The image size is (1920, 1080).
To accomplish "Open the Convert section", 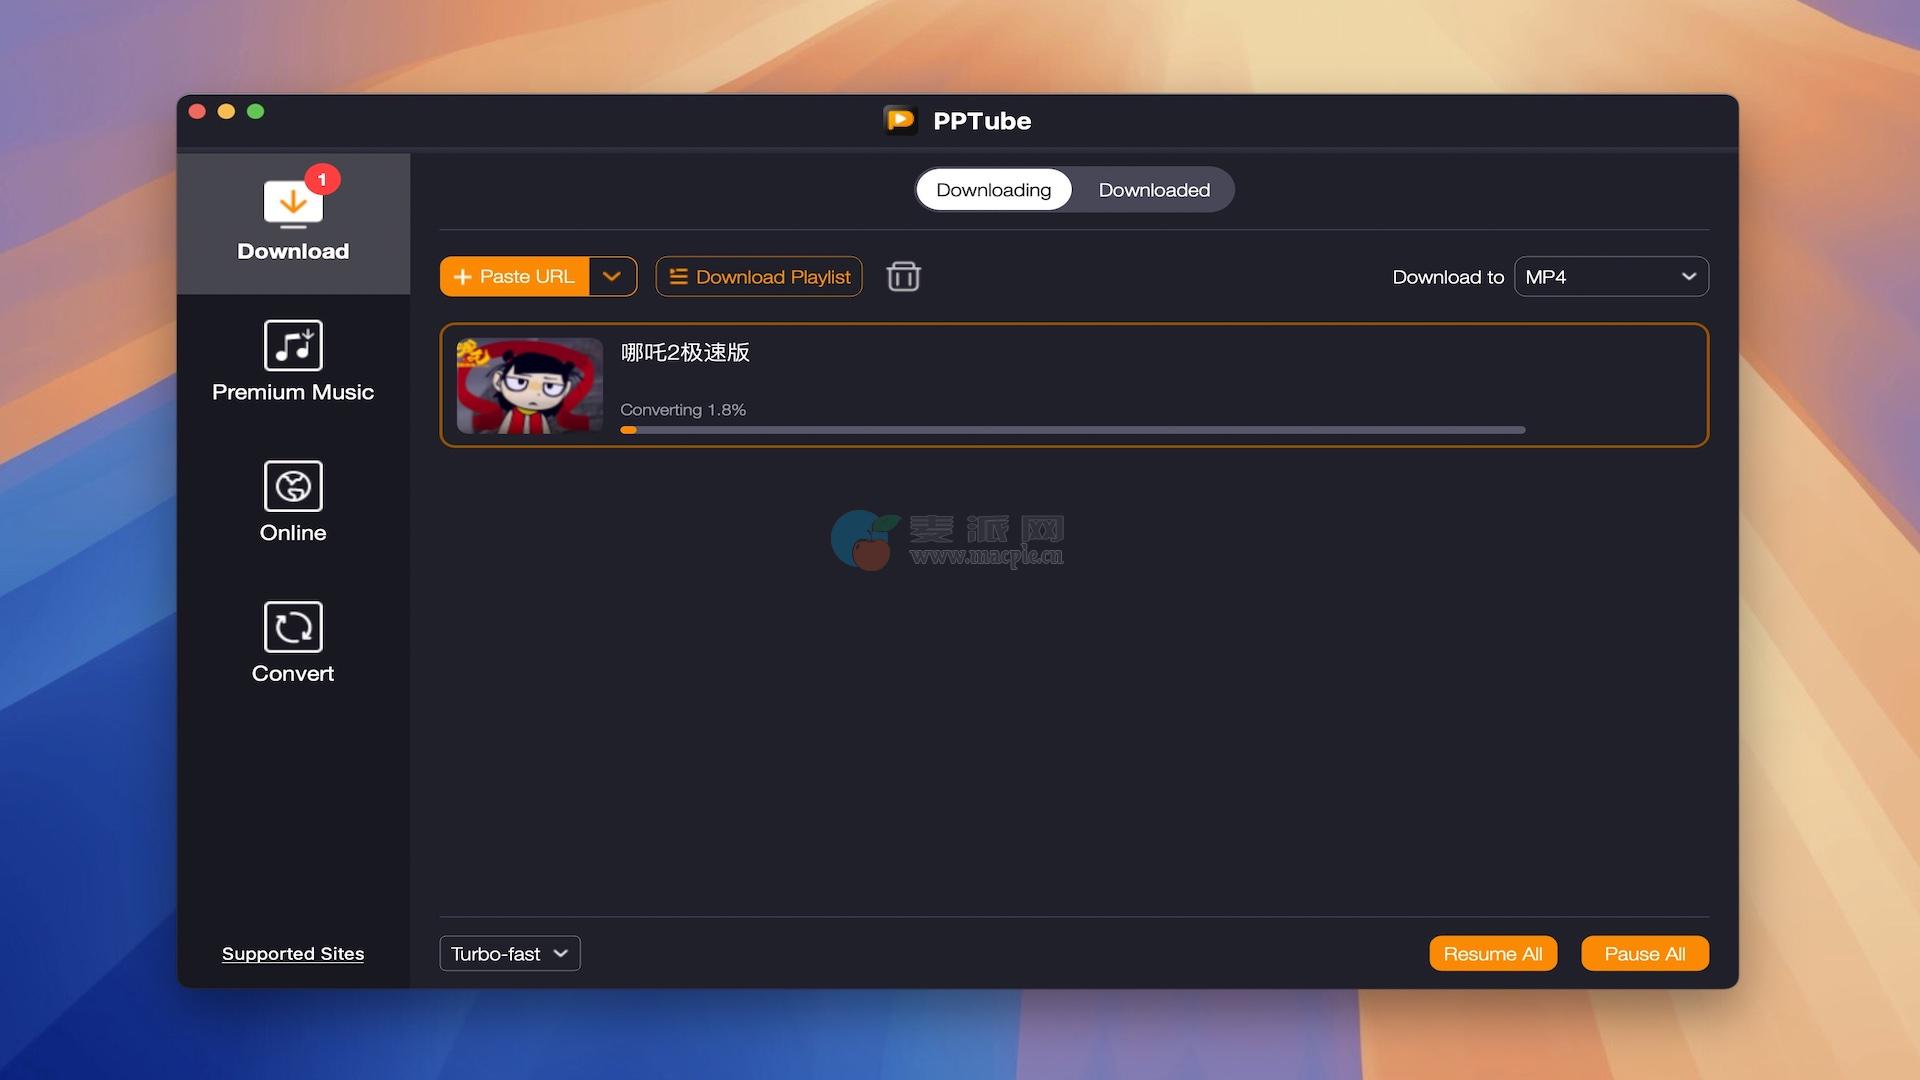I will [x=293, y=643].
